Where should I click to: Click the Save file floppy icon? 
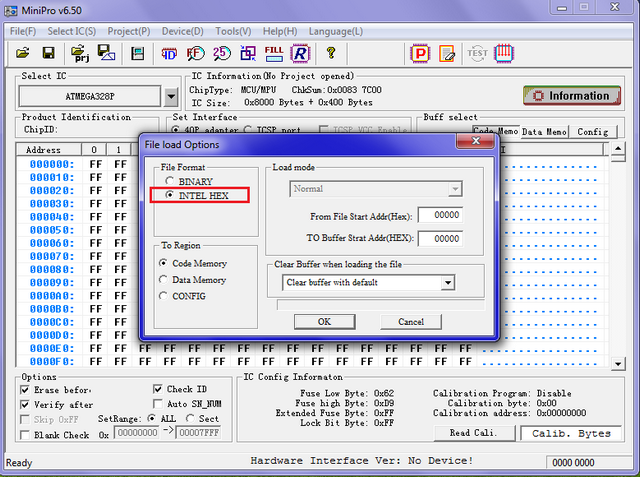point(49,53)
